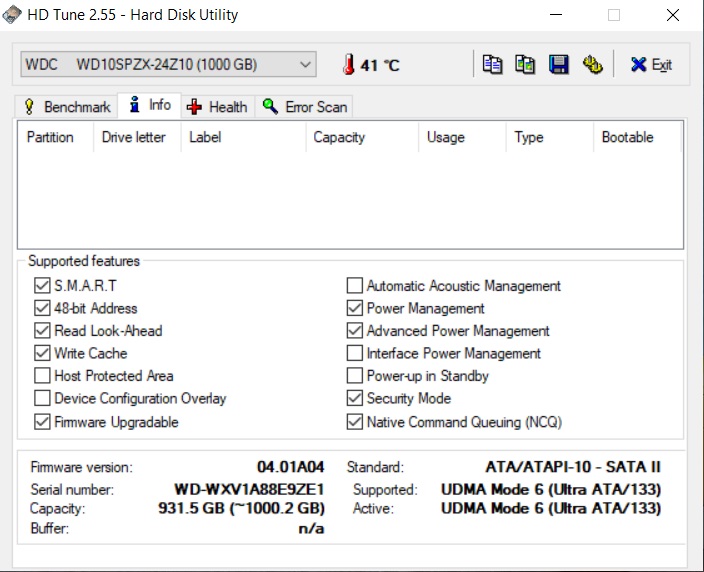Check the Device Configuration Overlay box
Viewport: 704px width, 572px height.
42,398
